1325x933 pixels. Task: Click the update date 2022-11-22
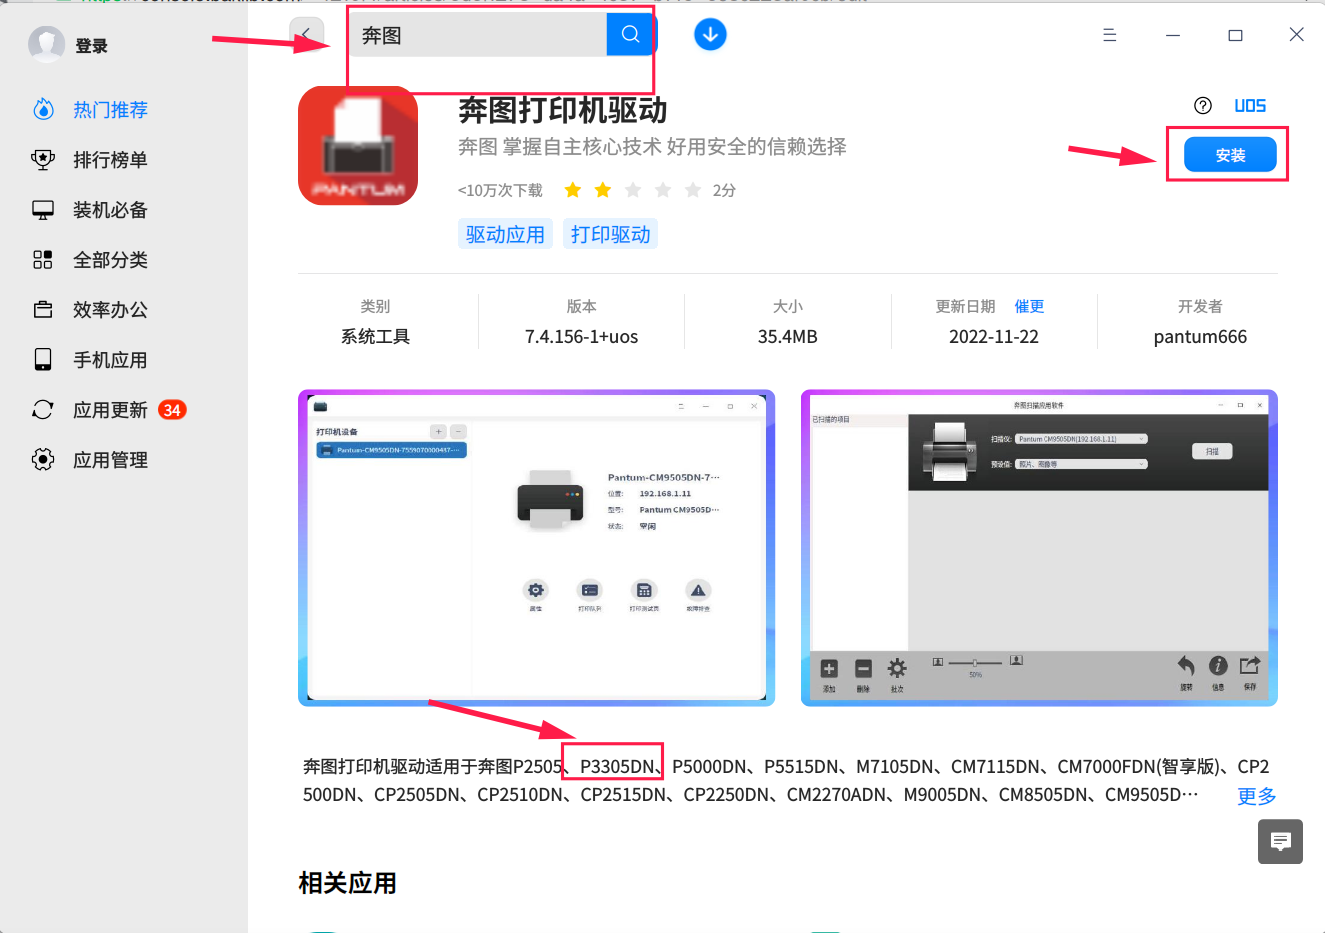tap(994, 337)
